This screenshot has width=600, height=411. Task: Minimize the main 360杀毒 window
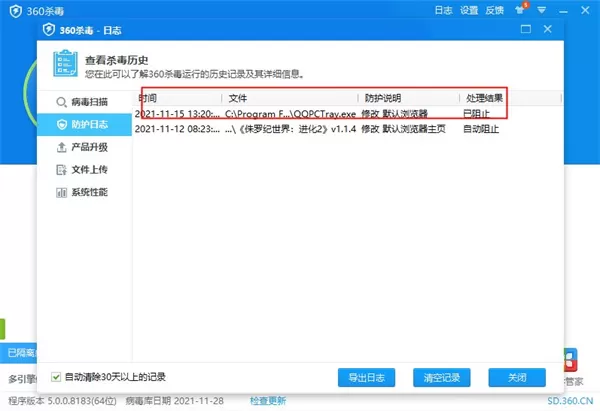pos(563,10)
